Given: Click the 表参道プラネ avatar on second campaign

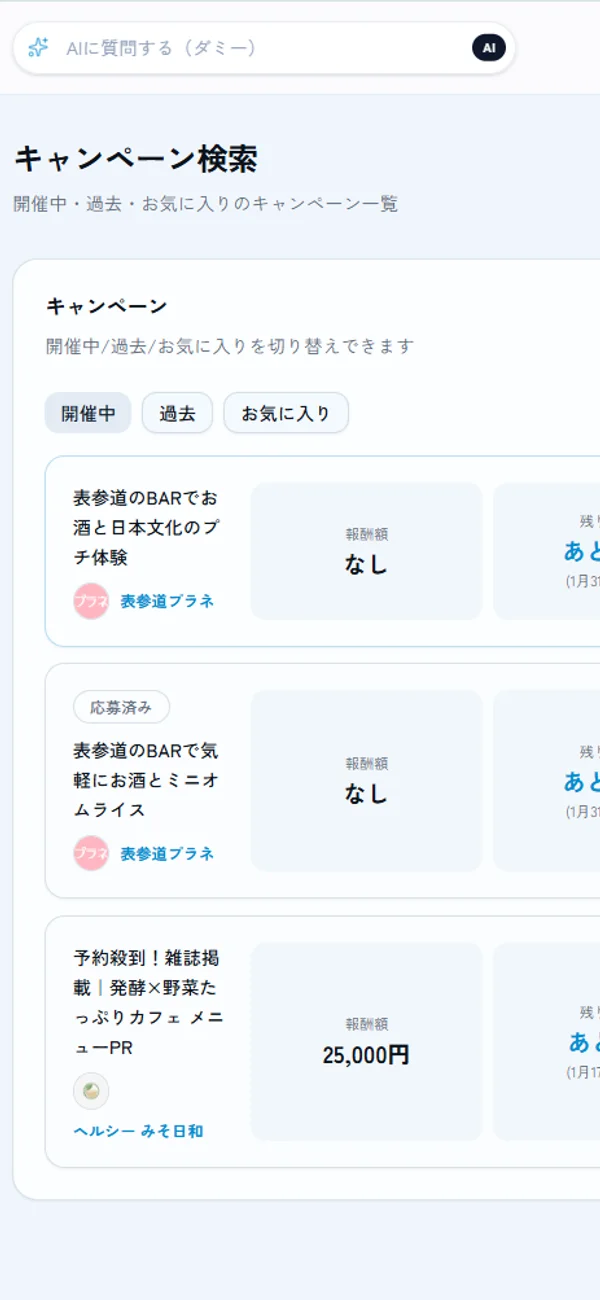Looking at the screenshot, I should [x=89, y=853].
